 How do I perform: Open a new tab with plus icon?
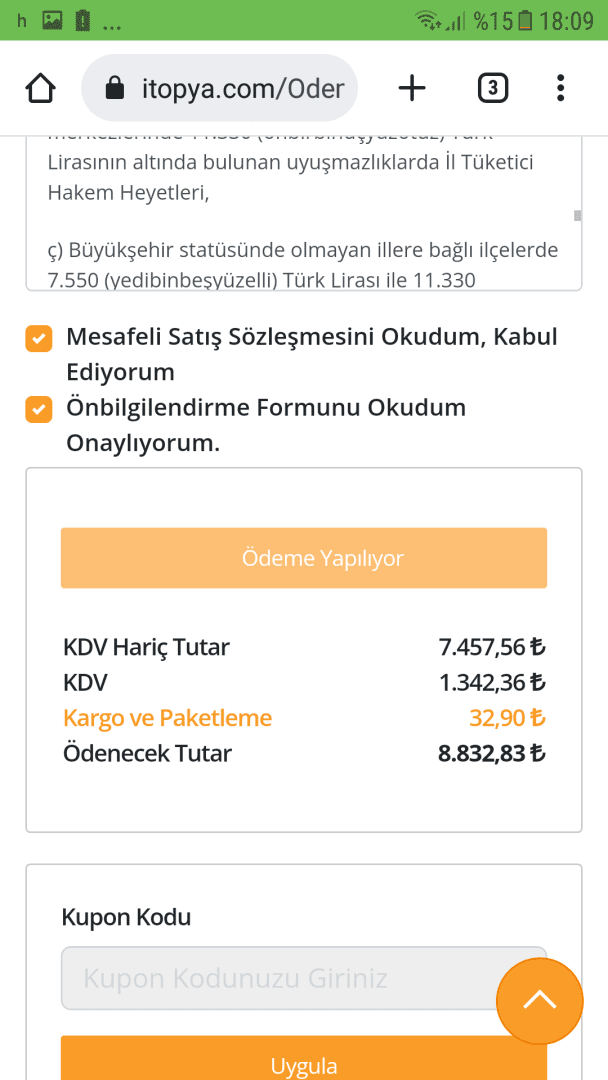click(412, 89)
